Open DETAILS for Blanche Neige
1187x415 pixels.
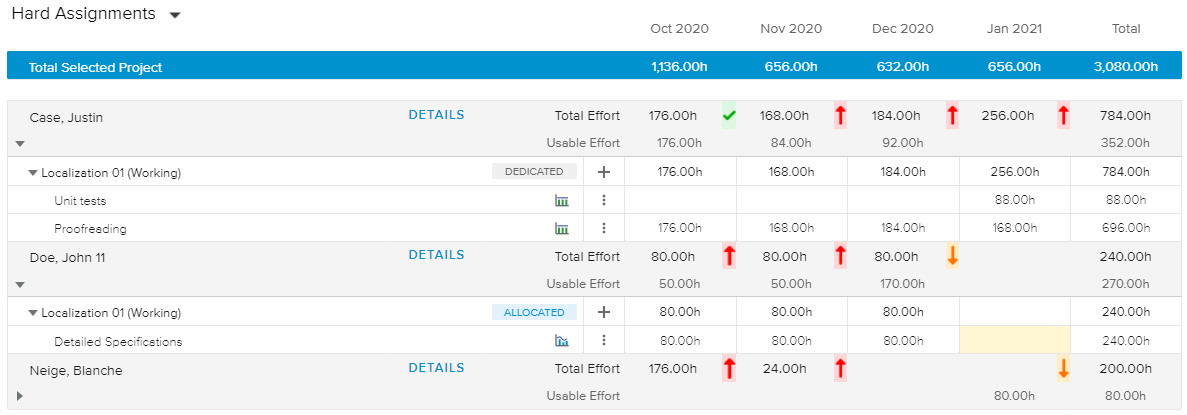pos(436,368)
